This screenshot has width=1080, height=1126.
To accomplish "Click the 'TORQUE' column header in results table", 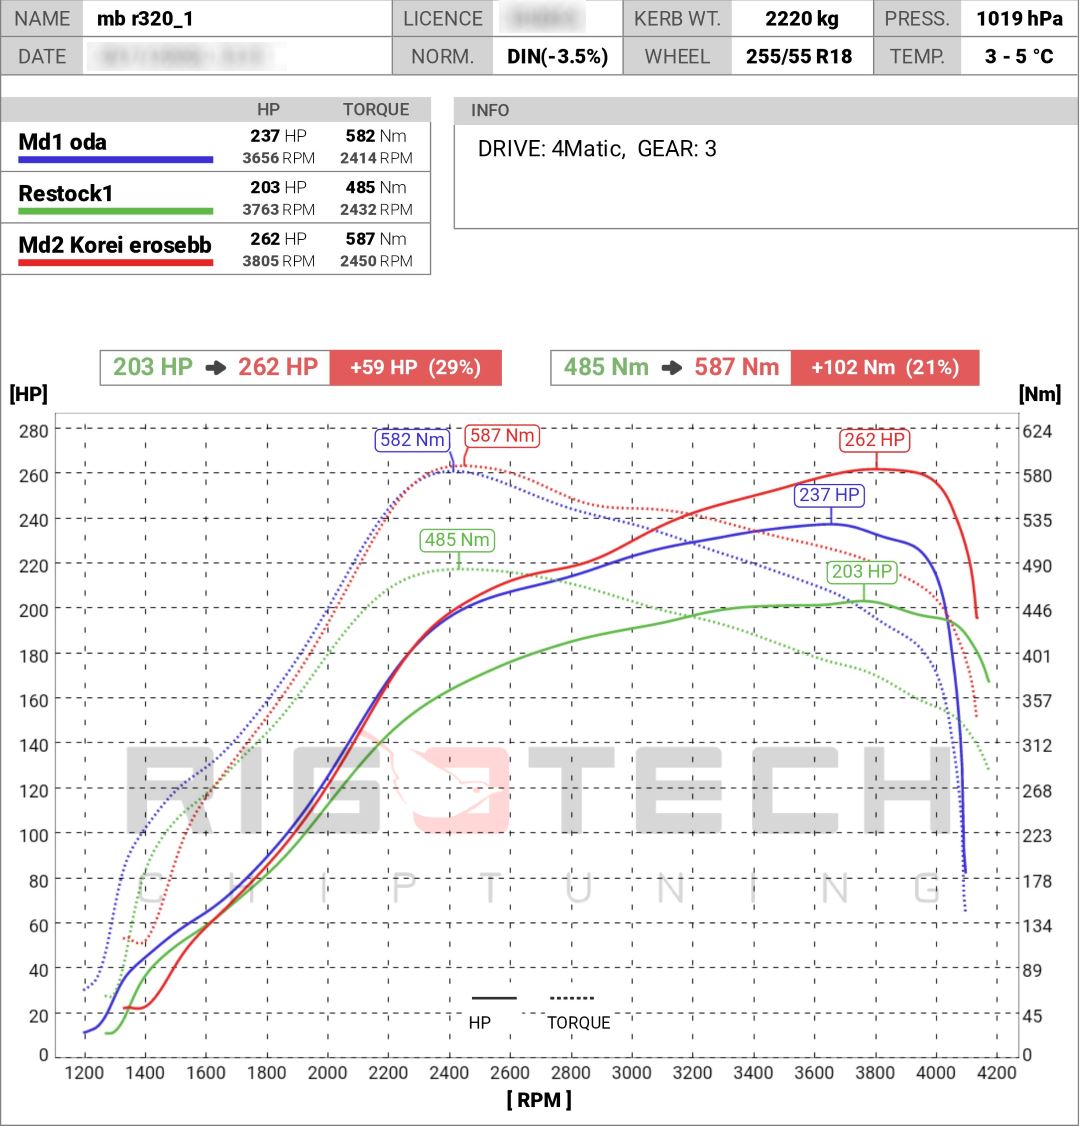I will pyautogui.click(x=376, y=109).
